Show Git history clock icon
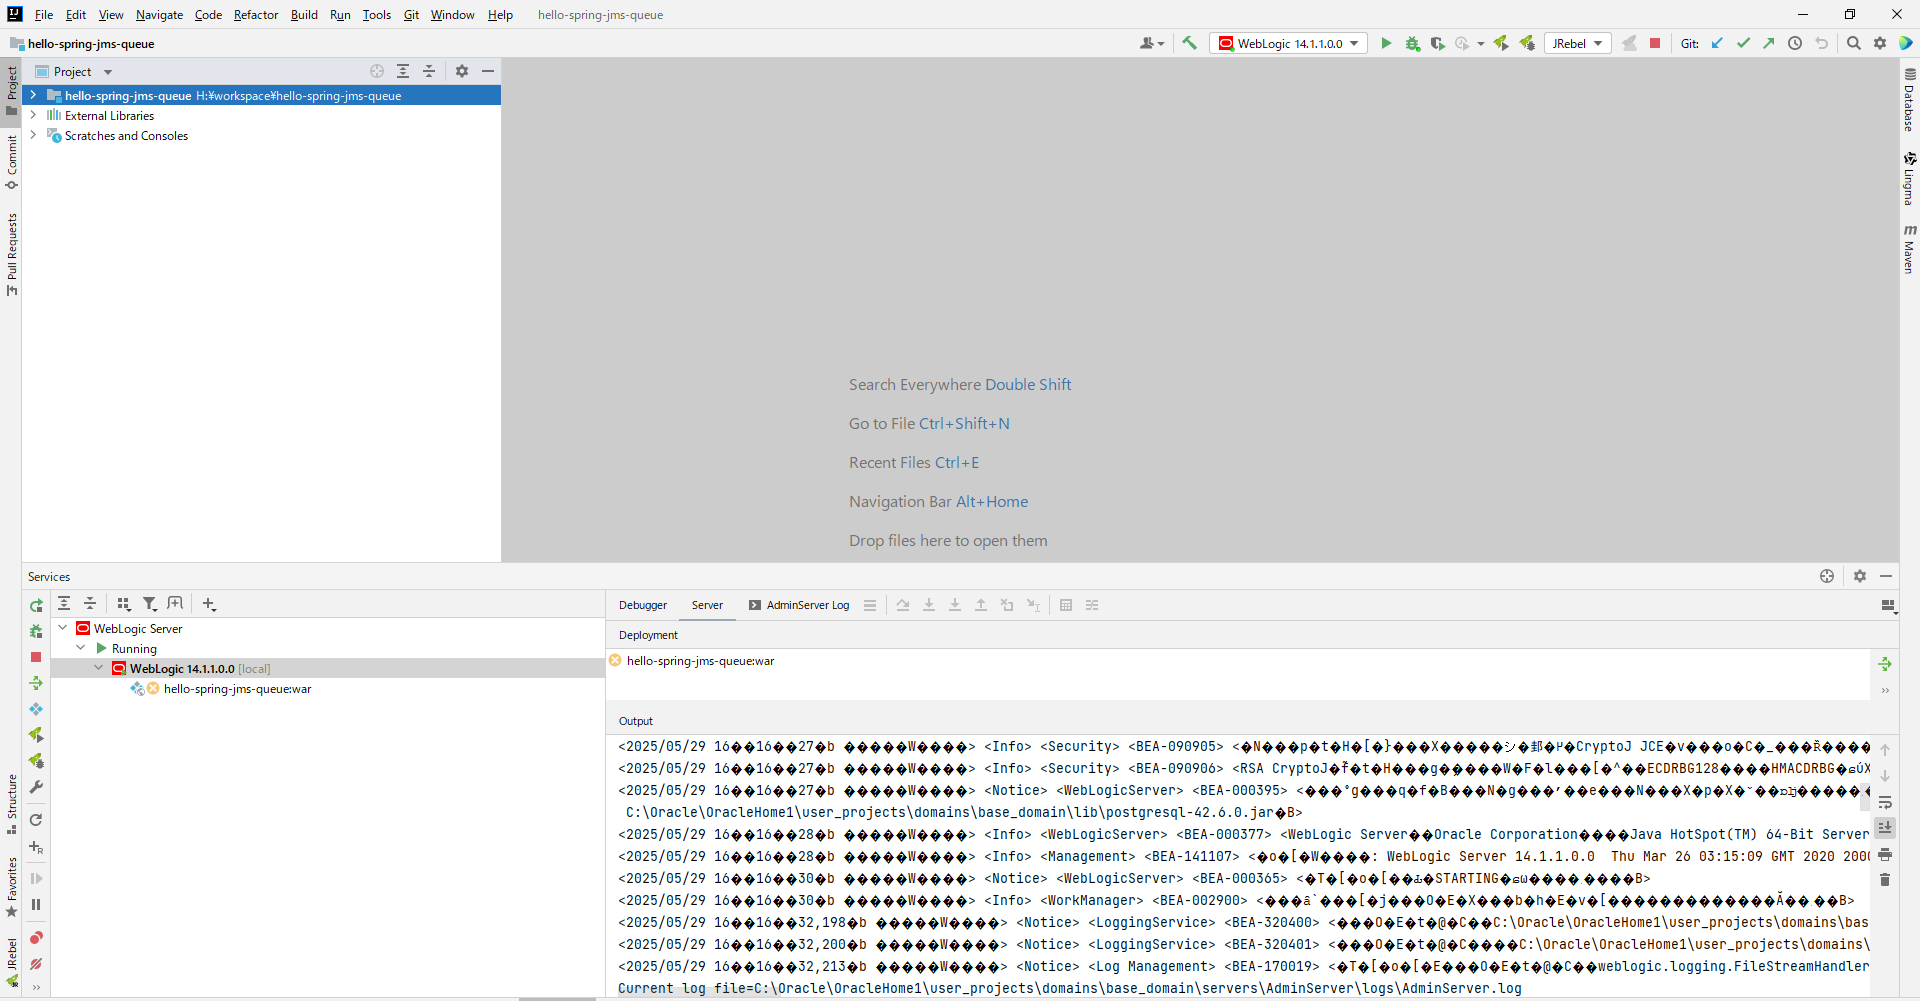The width and height of the screenshot is (1920, 1001). tap(1795, 43)
